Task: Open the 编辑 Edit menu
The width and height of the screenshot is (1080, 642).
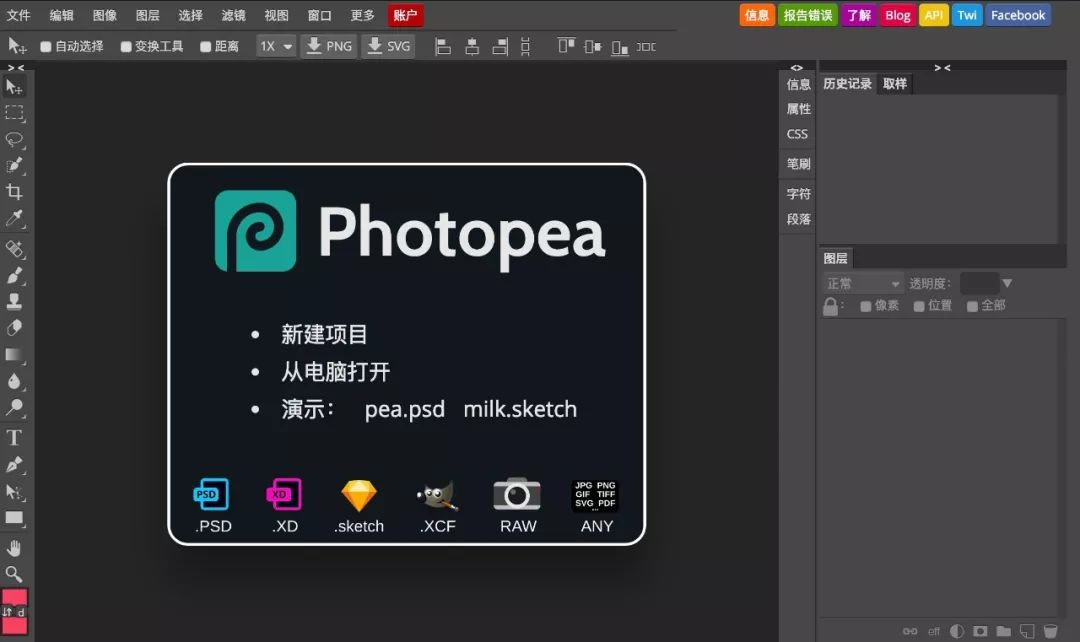Action: coord(61,15)
